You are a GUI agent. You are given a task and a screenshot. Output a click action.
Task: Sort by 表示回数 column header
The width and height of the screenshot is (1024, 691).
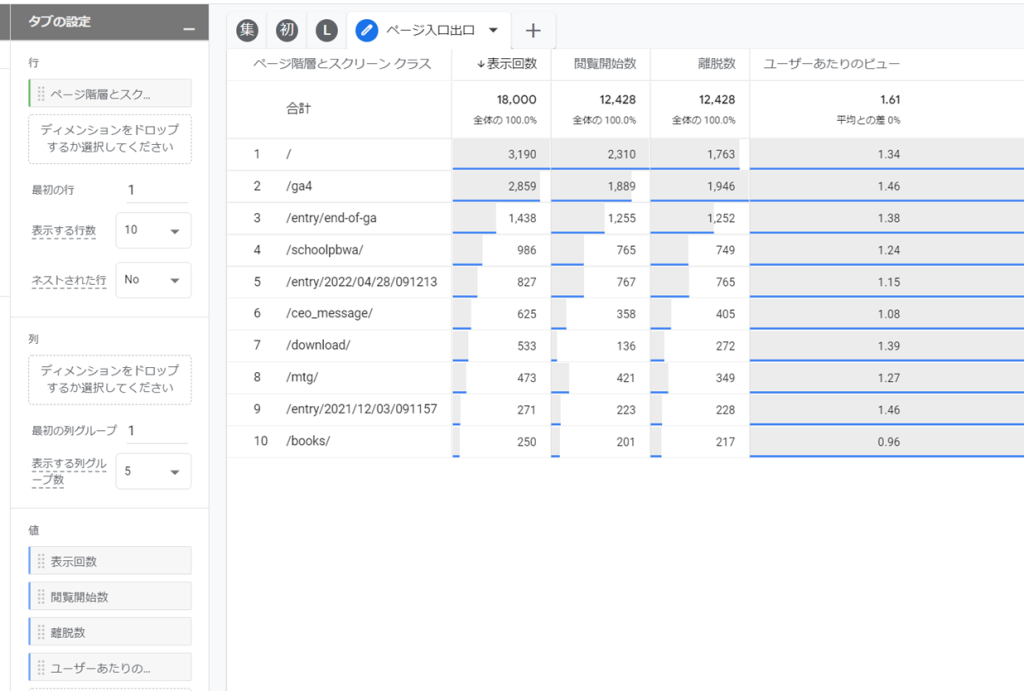point(507,64)
